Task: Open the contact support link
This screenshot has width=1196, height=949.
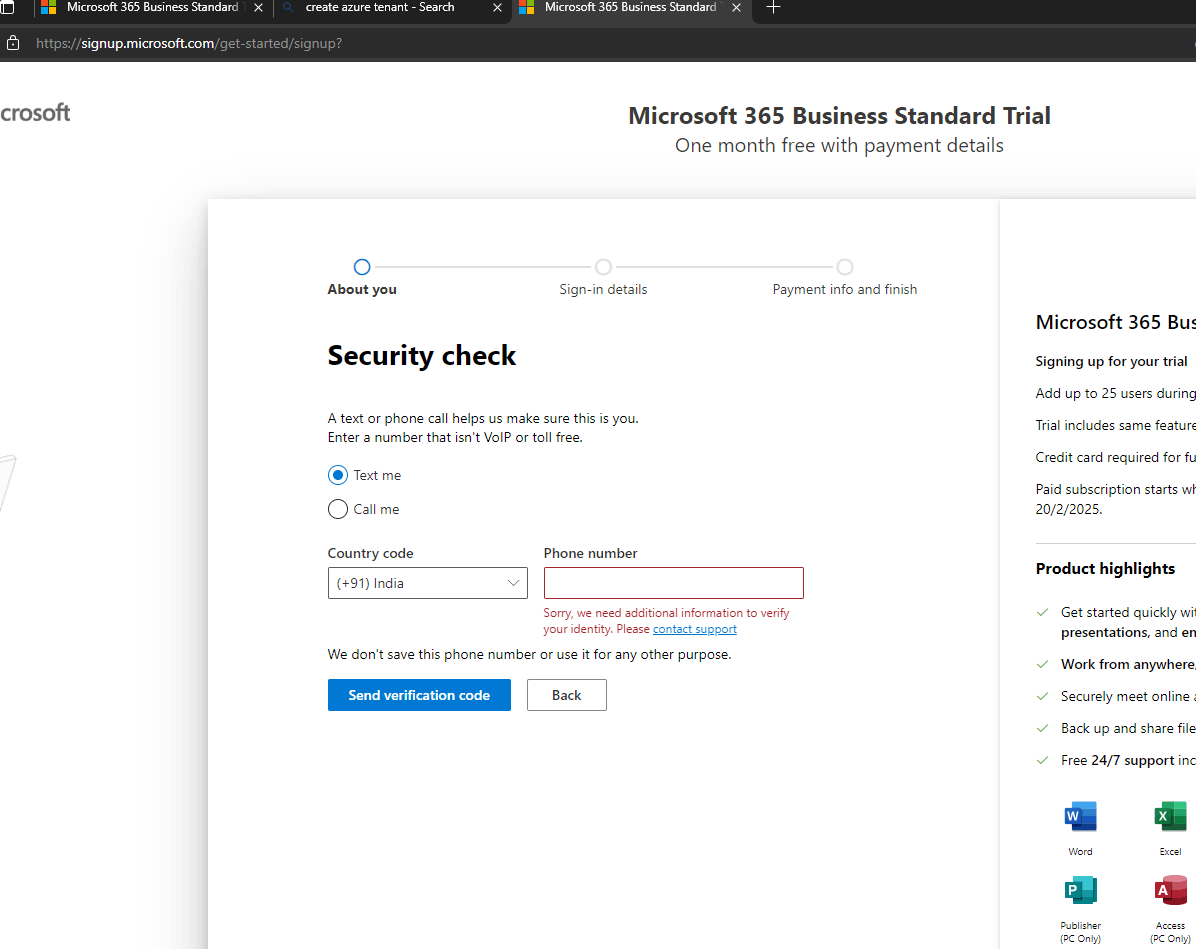Action: 695,629
